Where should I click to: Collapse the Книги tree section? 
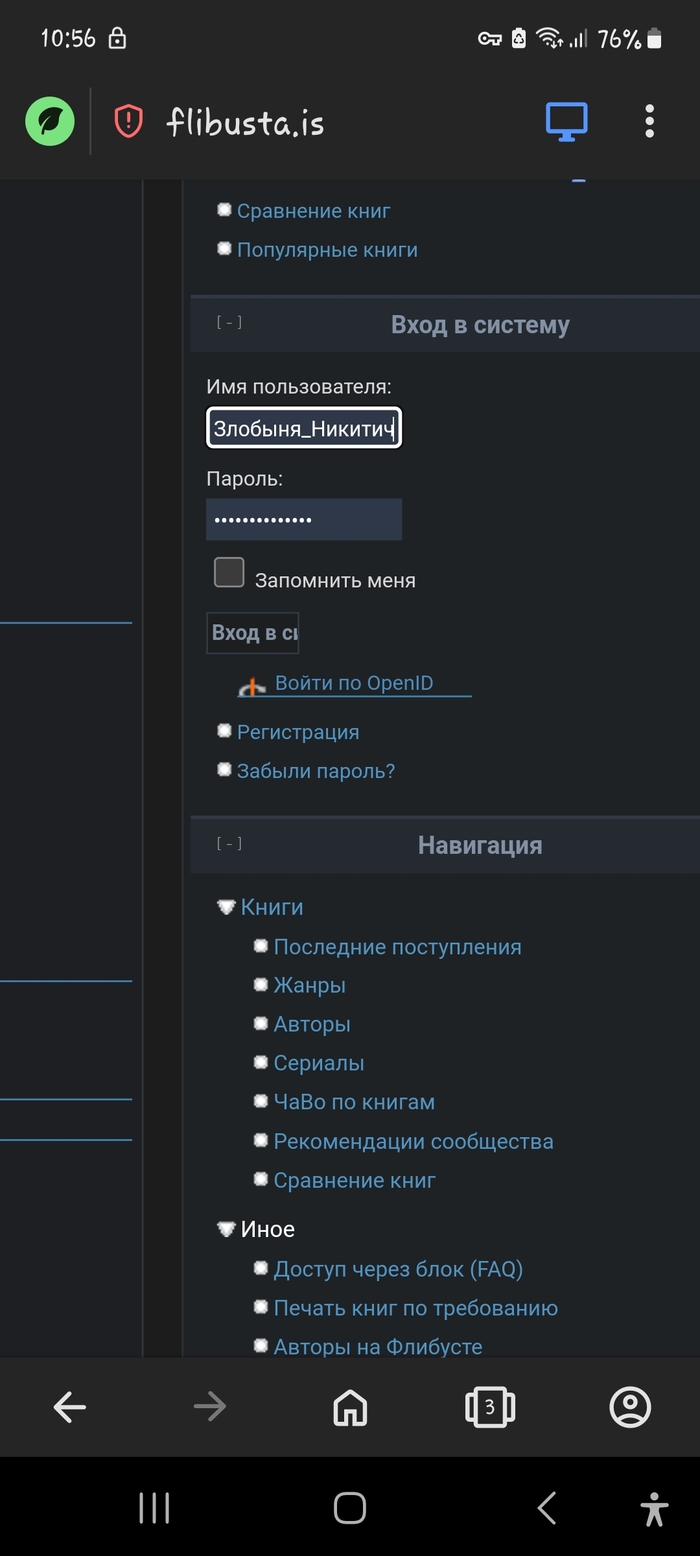(x=226, y=907)
